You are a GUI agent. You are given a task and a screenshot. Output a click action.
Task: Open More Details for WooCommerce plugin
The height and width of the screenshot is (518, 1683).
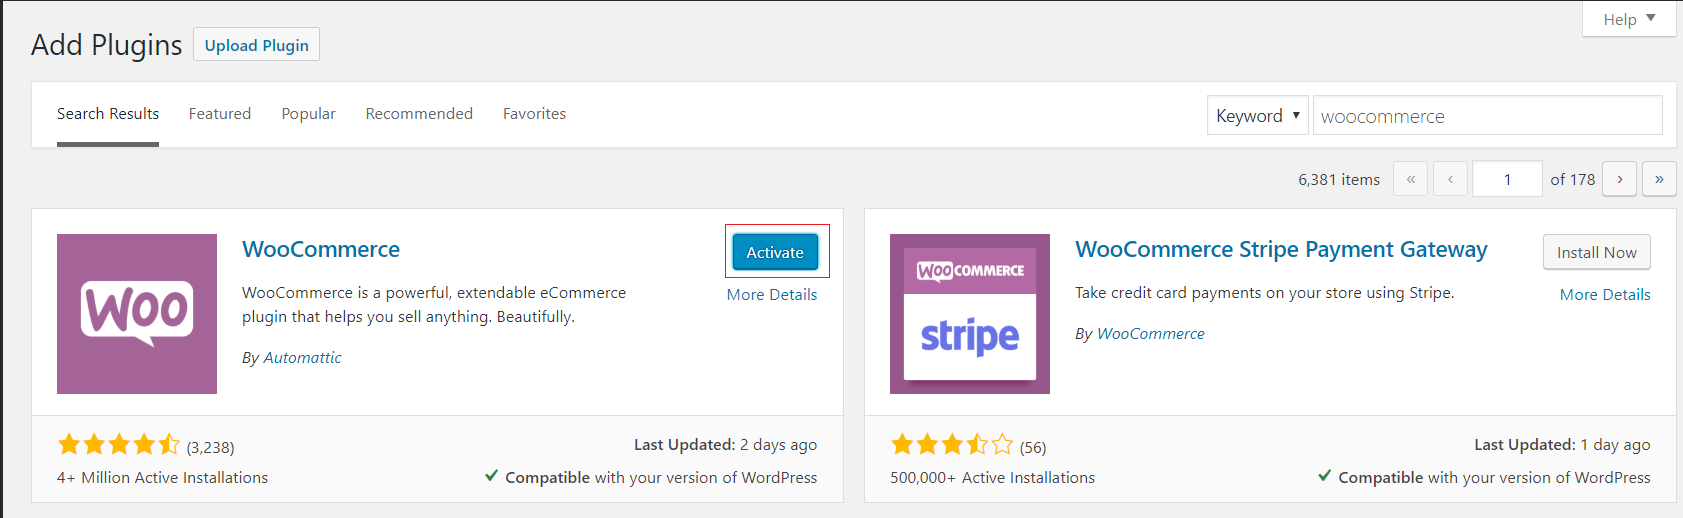pos(772,294)
